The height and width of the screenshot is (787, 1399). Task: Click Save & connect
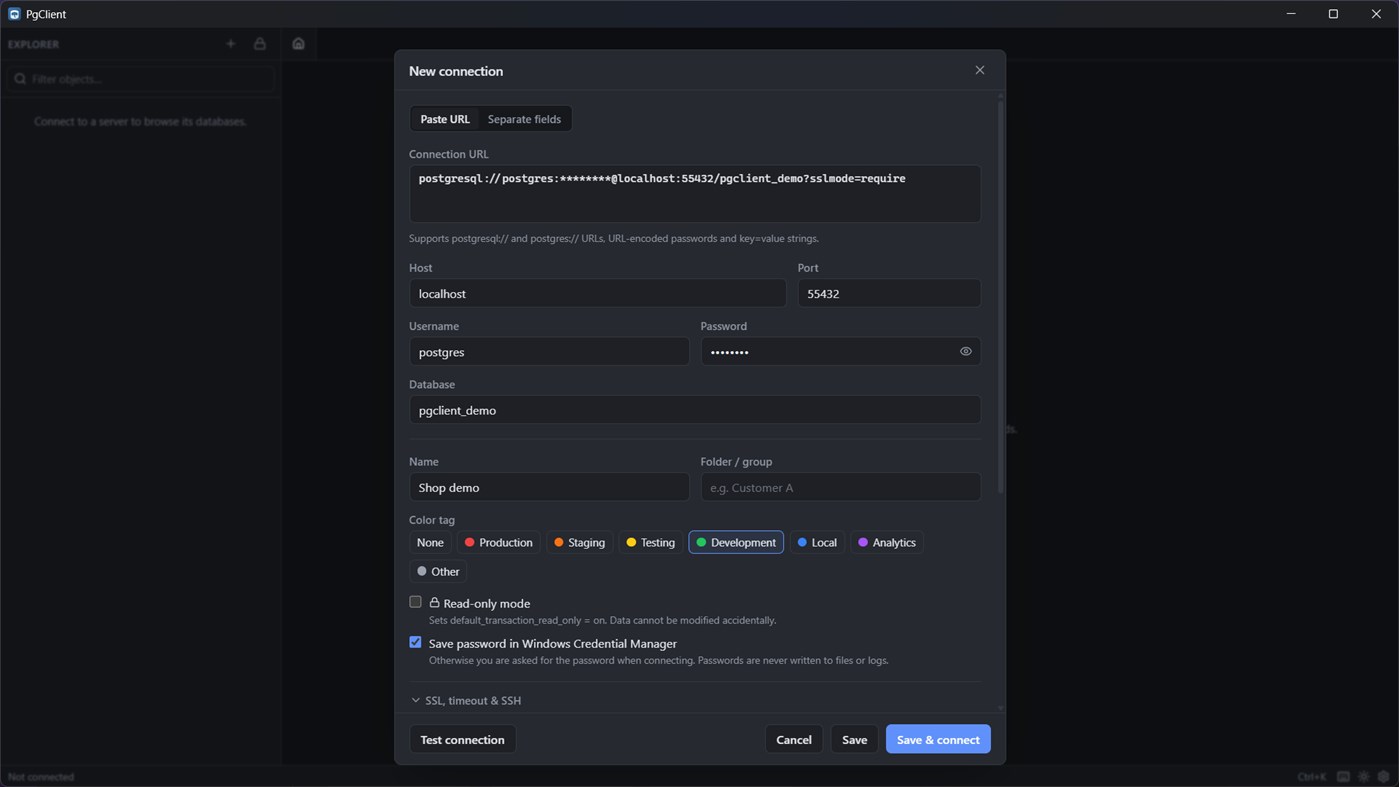click(x=938, y=739)
